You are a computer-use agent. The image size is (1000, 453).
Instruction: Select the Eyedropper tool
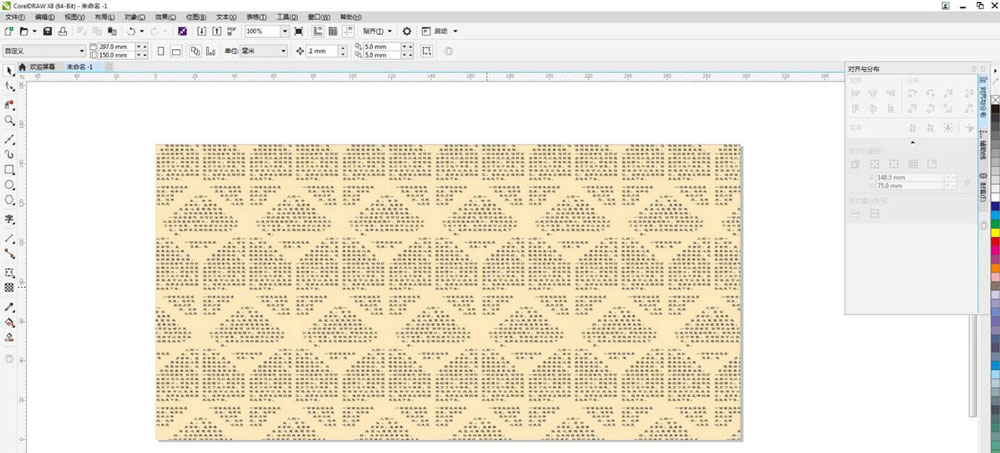point(9,306)
